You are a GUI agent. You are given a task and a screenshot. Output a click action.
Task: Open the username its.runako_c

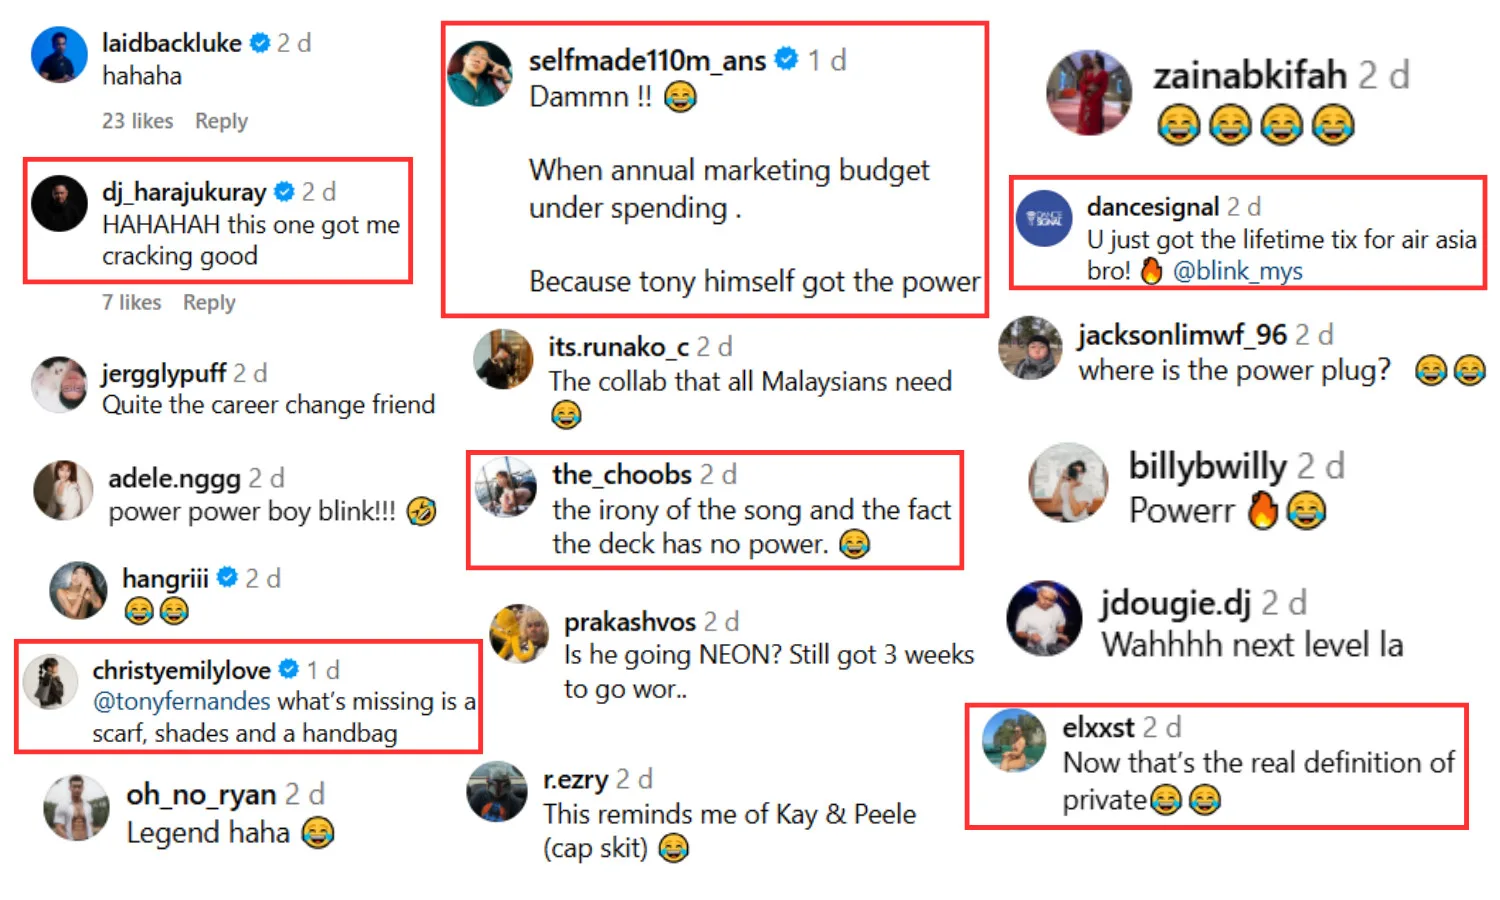click(618, 347)
